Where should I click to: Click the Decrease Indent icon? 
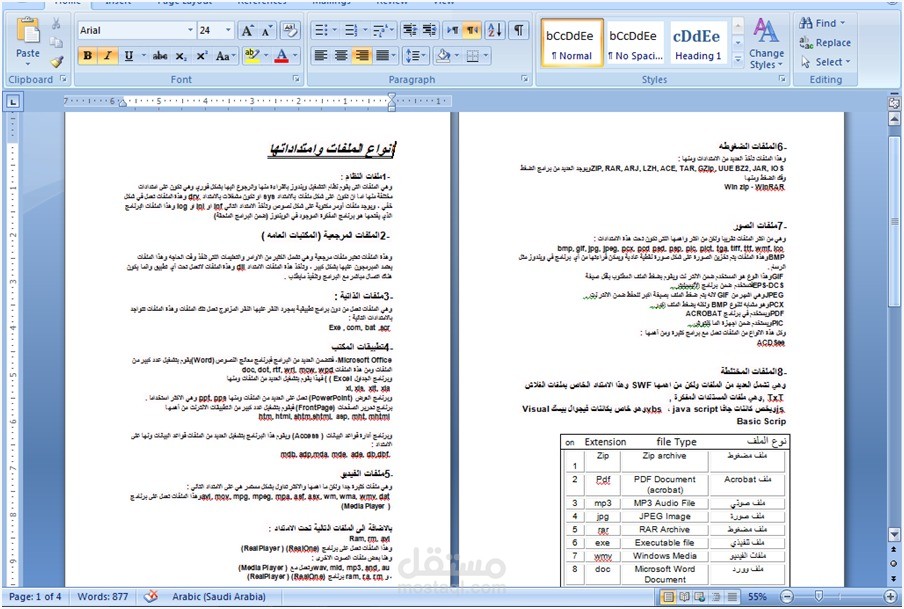coord(409,30)
